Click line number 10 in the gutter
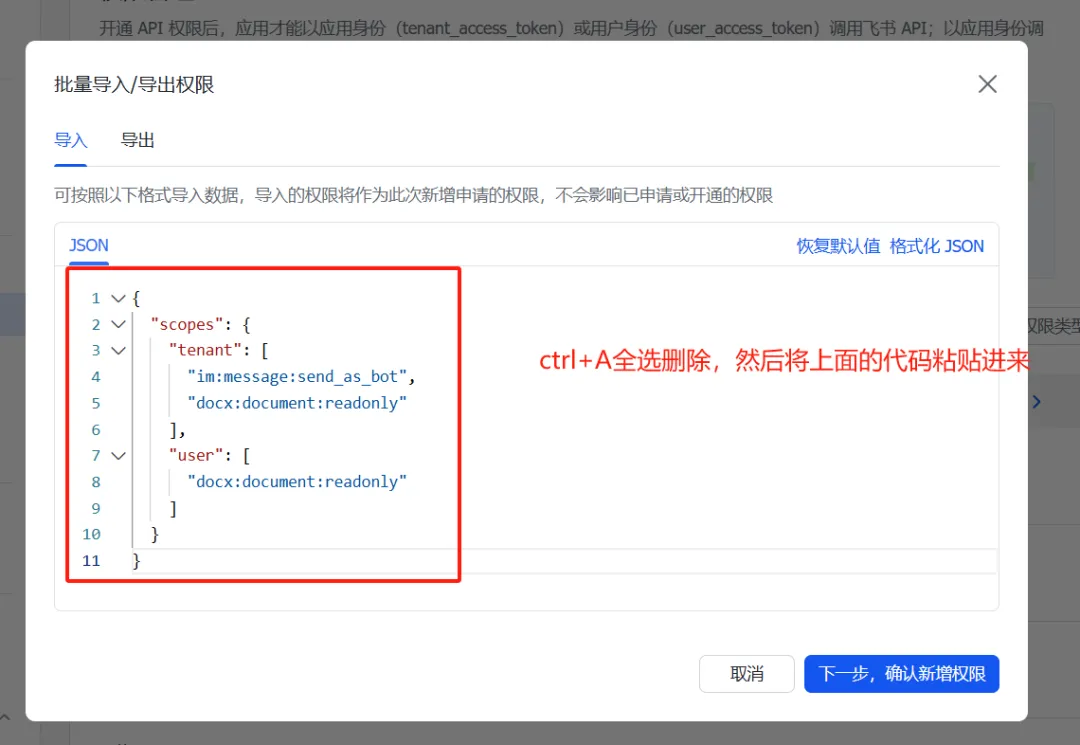Screen dimensions: 1080x745 click(x=92, y=534)
